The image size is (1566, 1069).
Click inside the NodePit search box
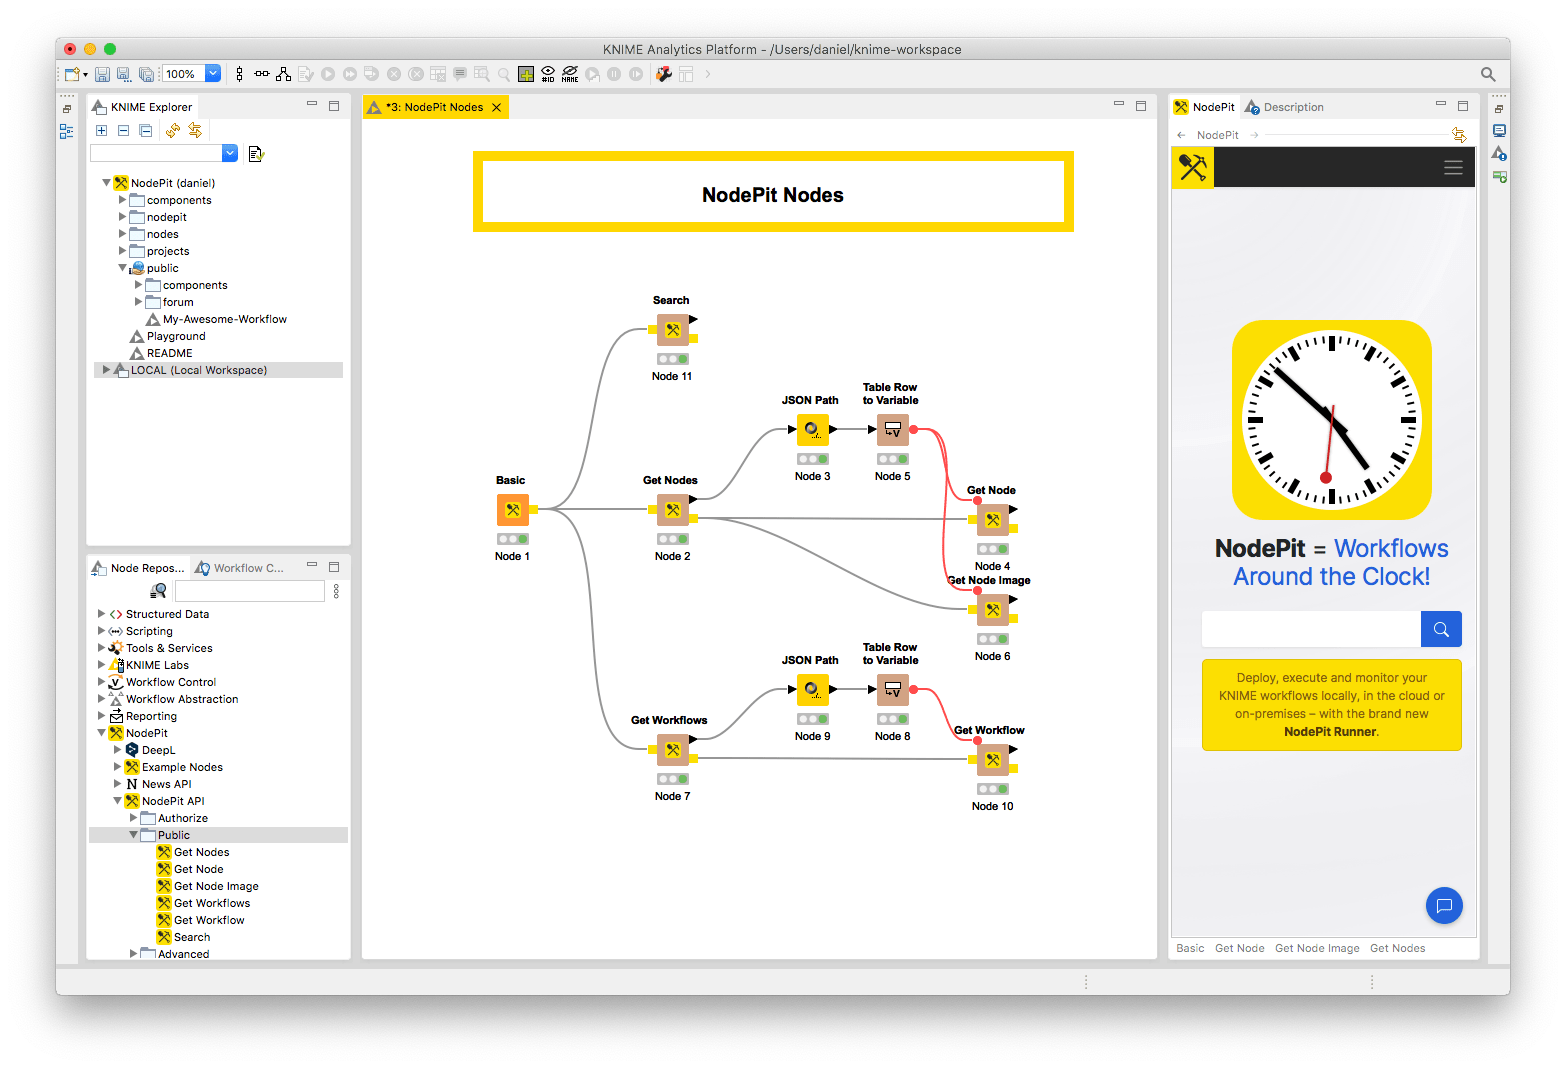(1310, 629)
